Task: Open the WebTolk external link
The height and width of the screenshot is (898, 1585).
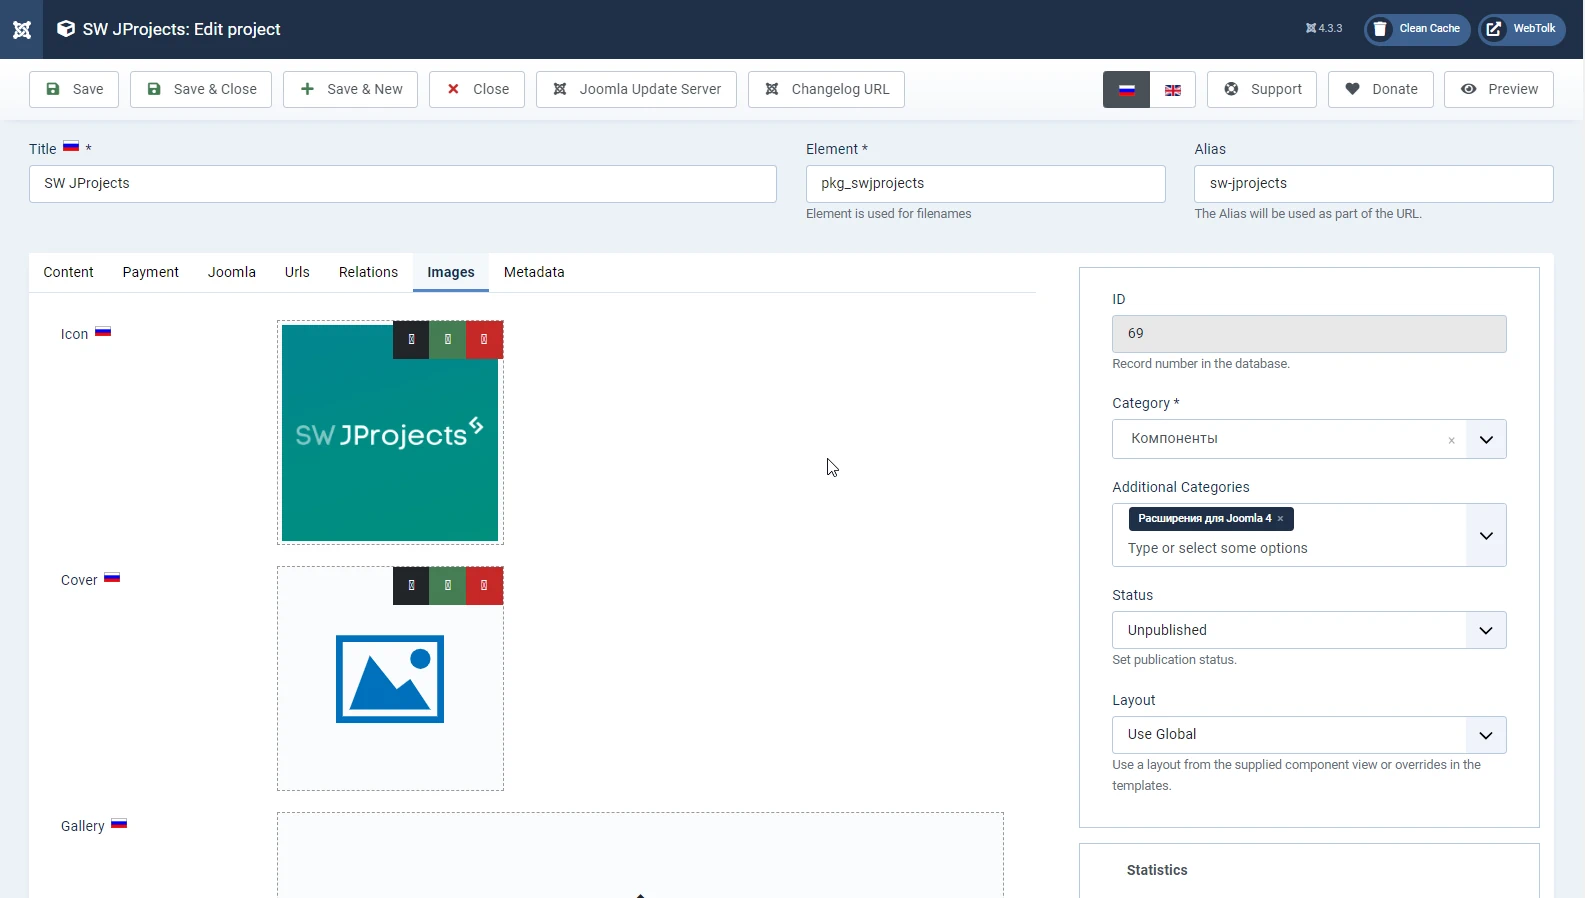Action: tap(1521, 29)
